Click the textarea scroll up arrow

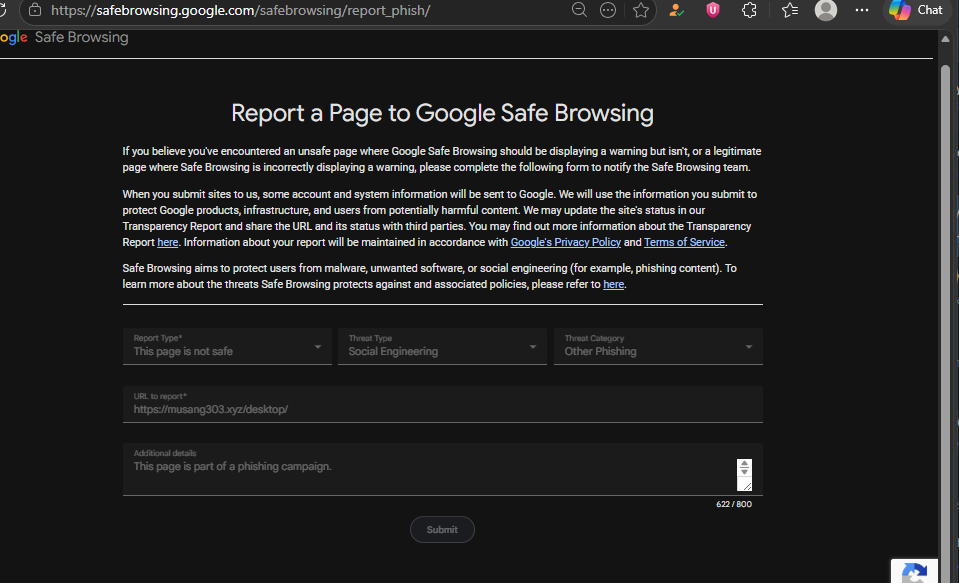pos(744,464)
